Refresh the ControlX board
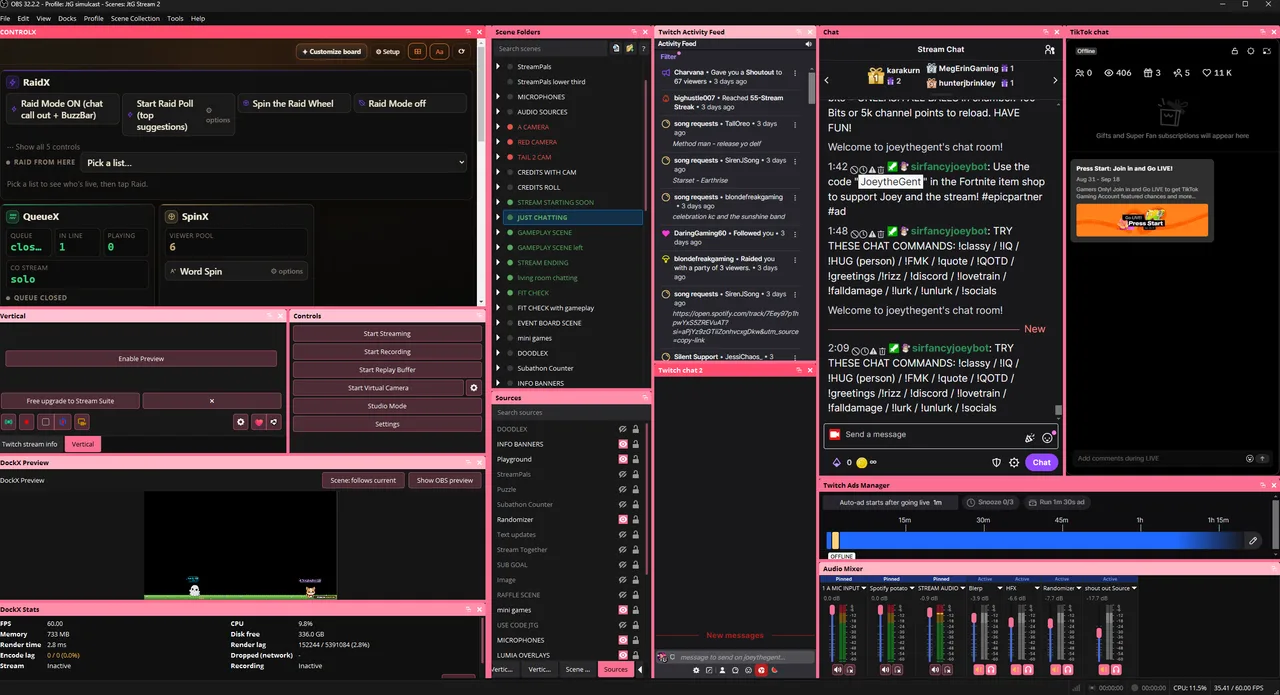Viewport: 1280px width, 695px height. (x=461, y=52)
